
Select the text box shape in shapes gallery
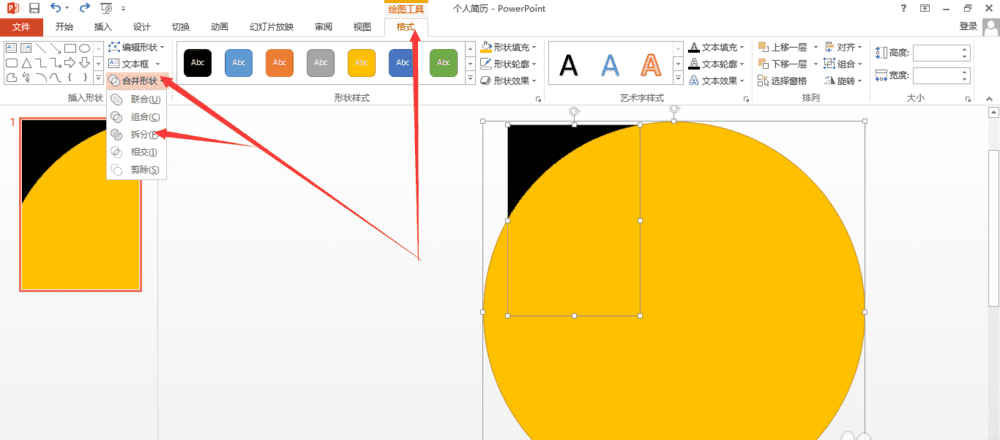pyautogui.click(x=11, y=48)
